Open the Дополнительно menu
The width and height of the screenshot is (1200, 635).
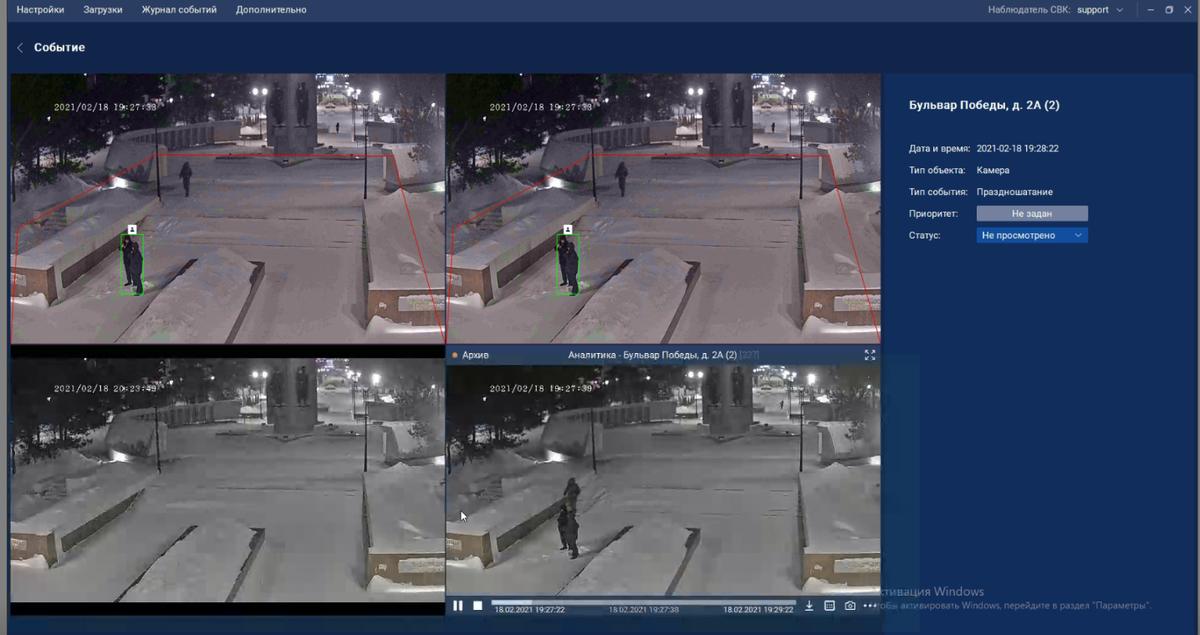(271, 10)
